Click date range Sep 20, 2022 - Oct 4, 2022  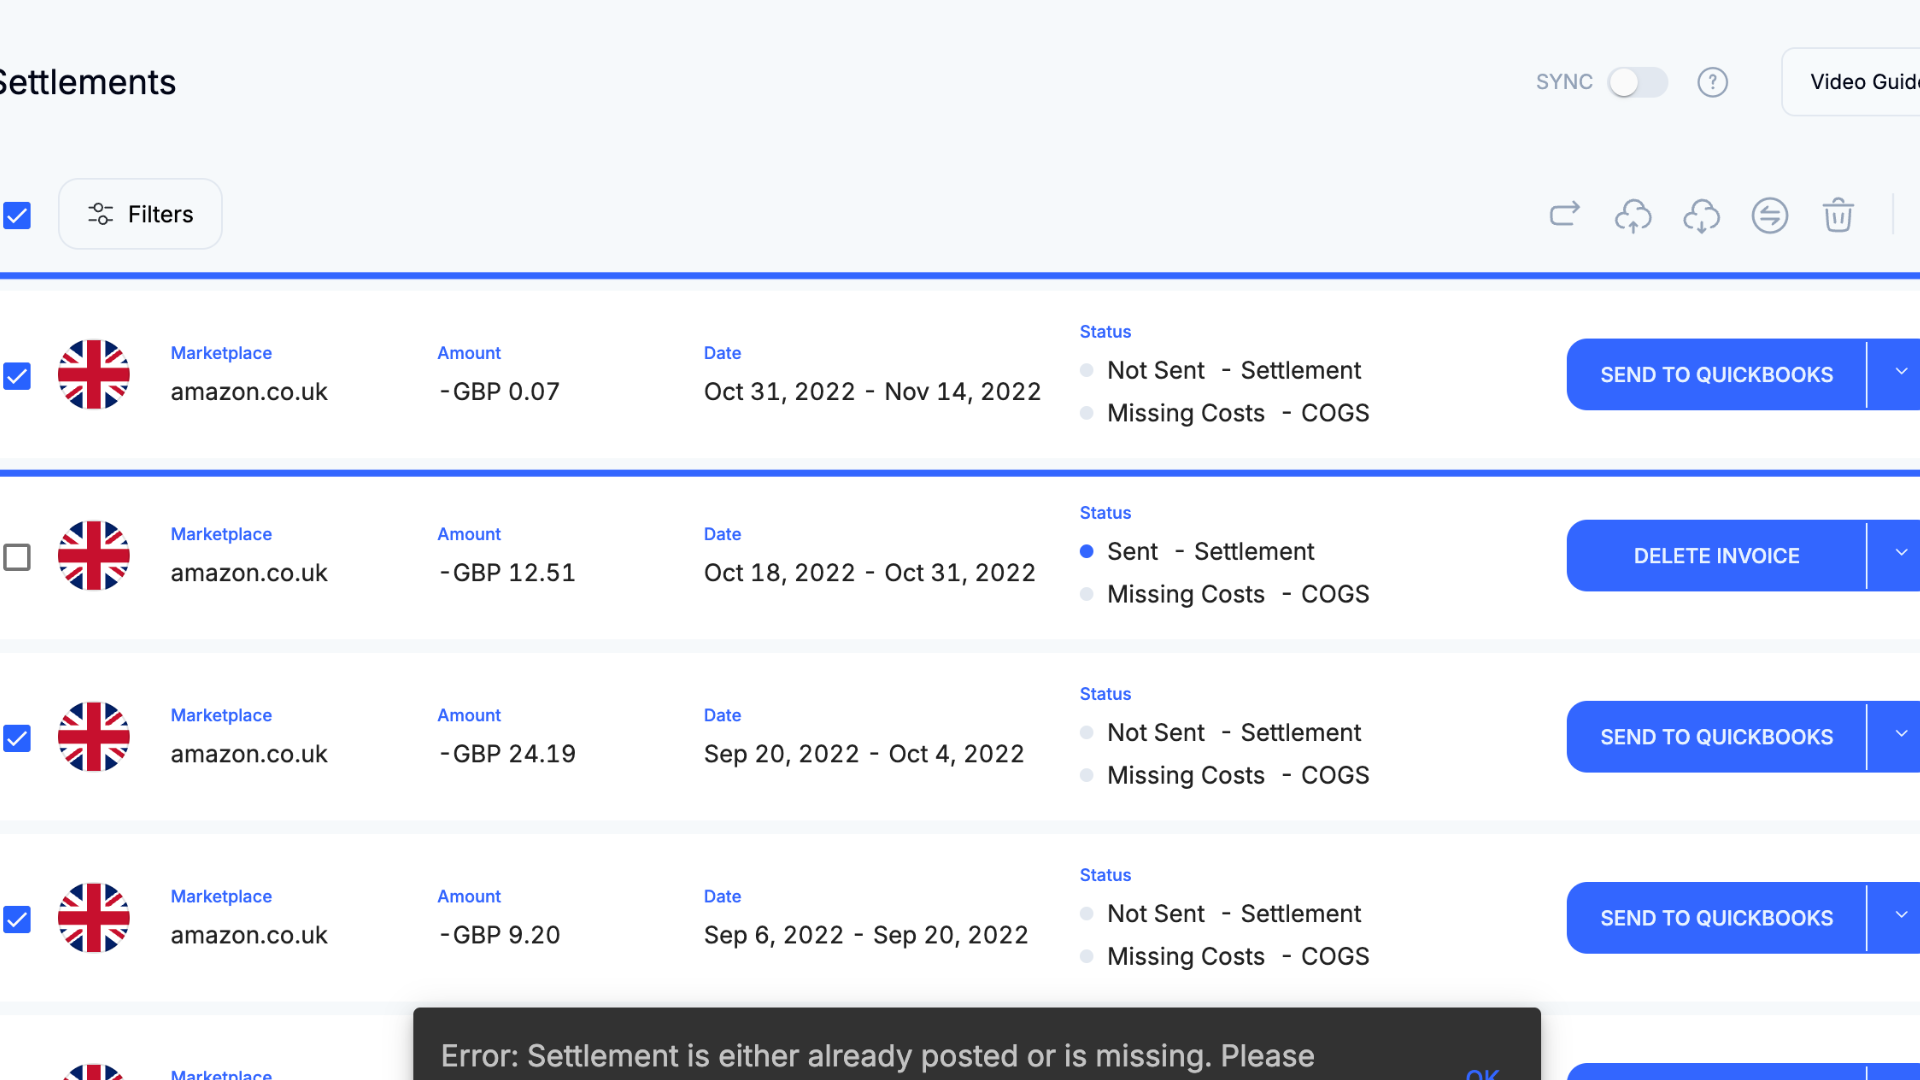coord(864,754)
